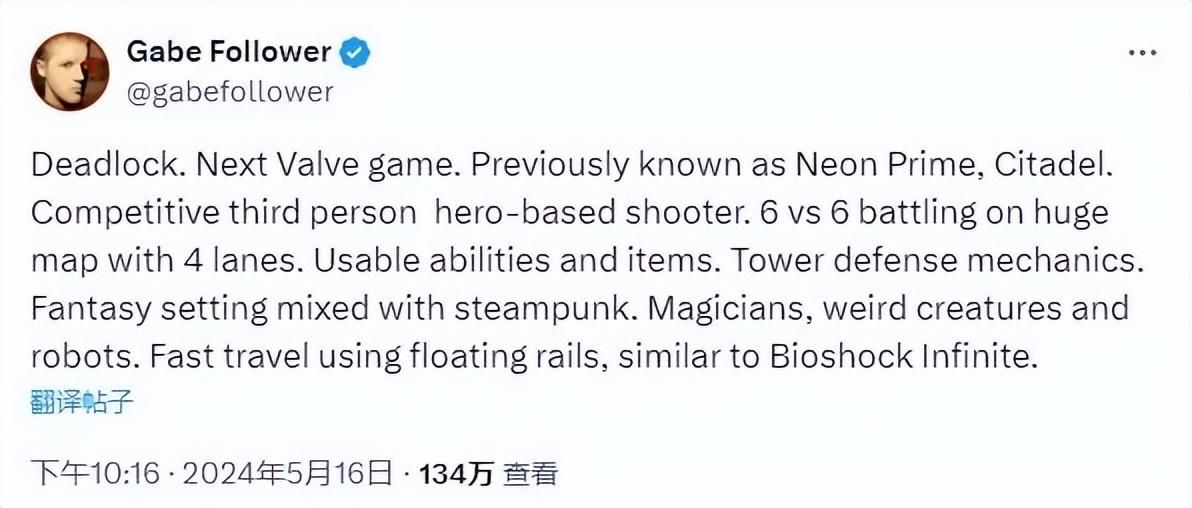Open Gabe Follower's profile avatar
This screenshot has width=1192, height=508.
(70, 71)
